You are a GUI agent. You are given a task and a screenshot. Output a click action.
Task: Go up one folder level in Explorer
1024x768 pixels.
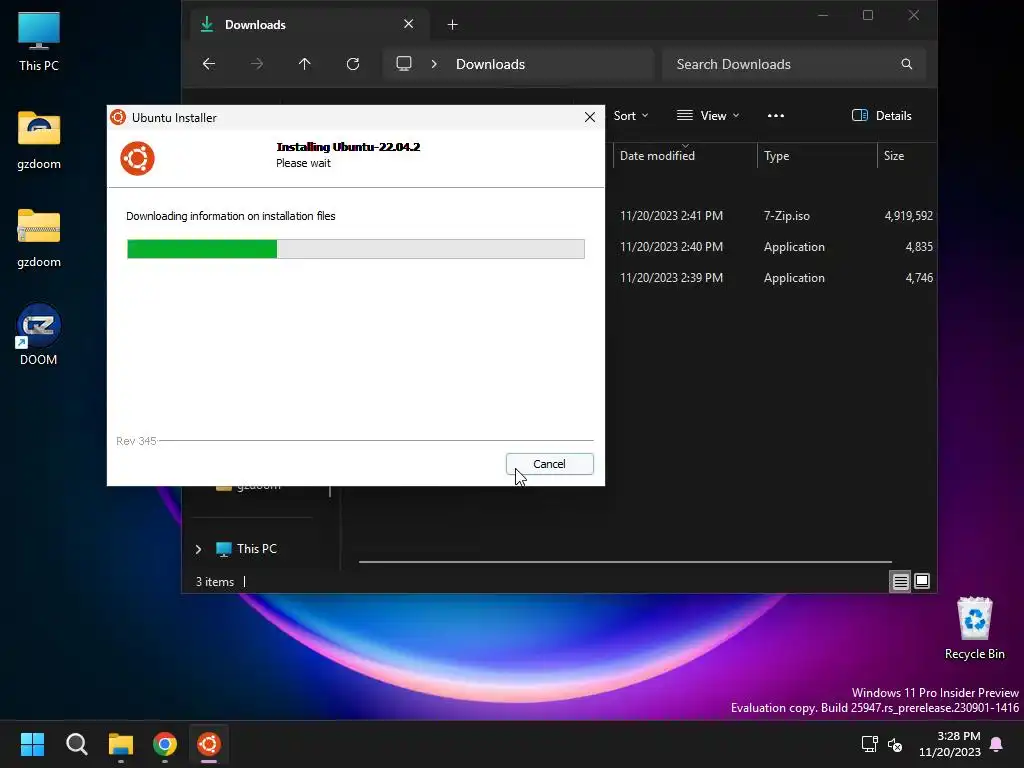pyautogui.click(x=305, y=64)
